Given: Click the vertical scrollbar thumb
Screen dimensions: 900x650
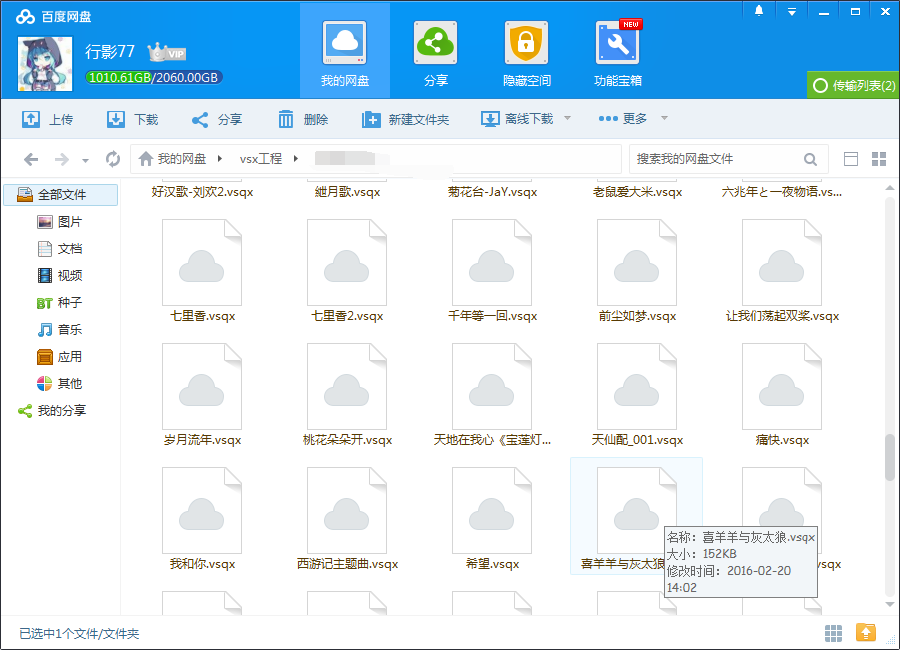Looking at the screenshot, I should tap(890, 457).
